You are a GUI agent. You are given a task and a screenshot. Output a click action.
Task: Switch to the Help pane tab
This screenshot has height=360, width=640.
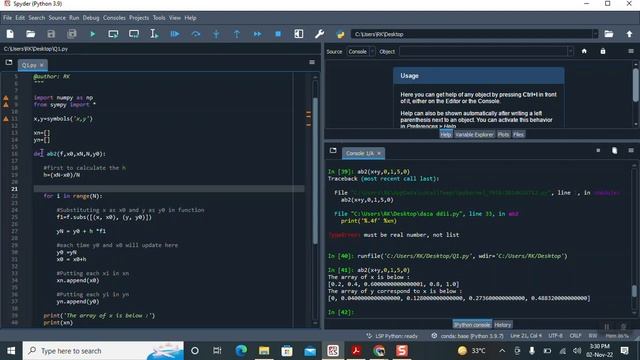[x=446, y=134]
